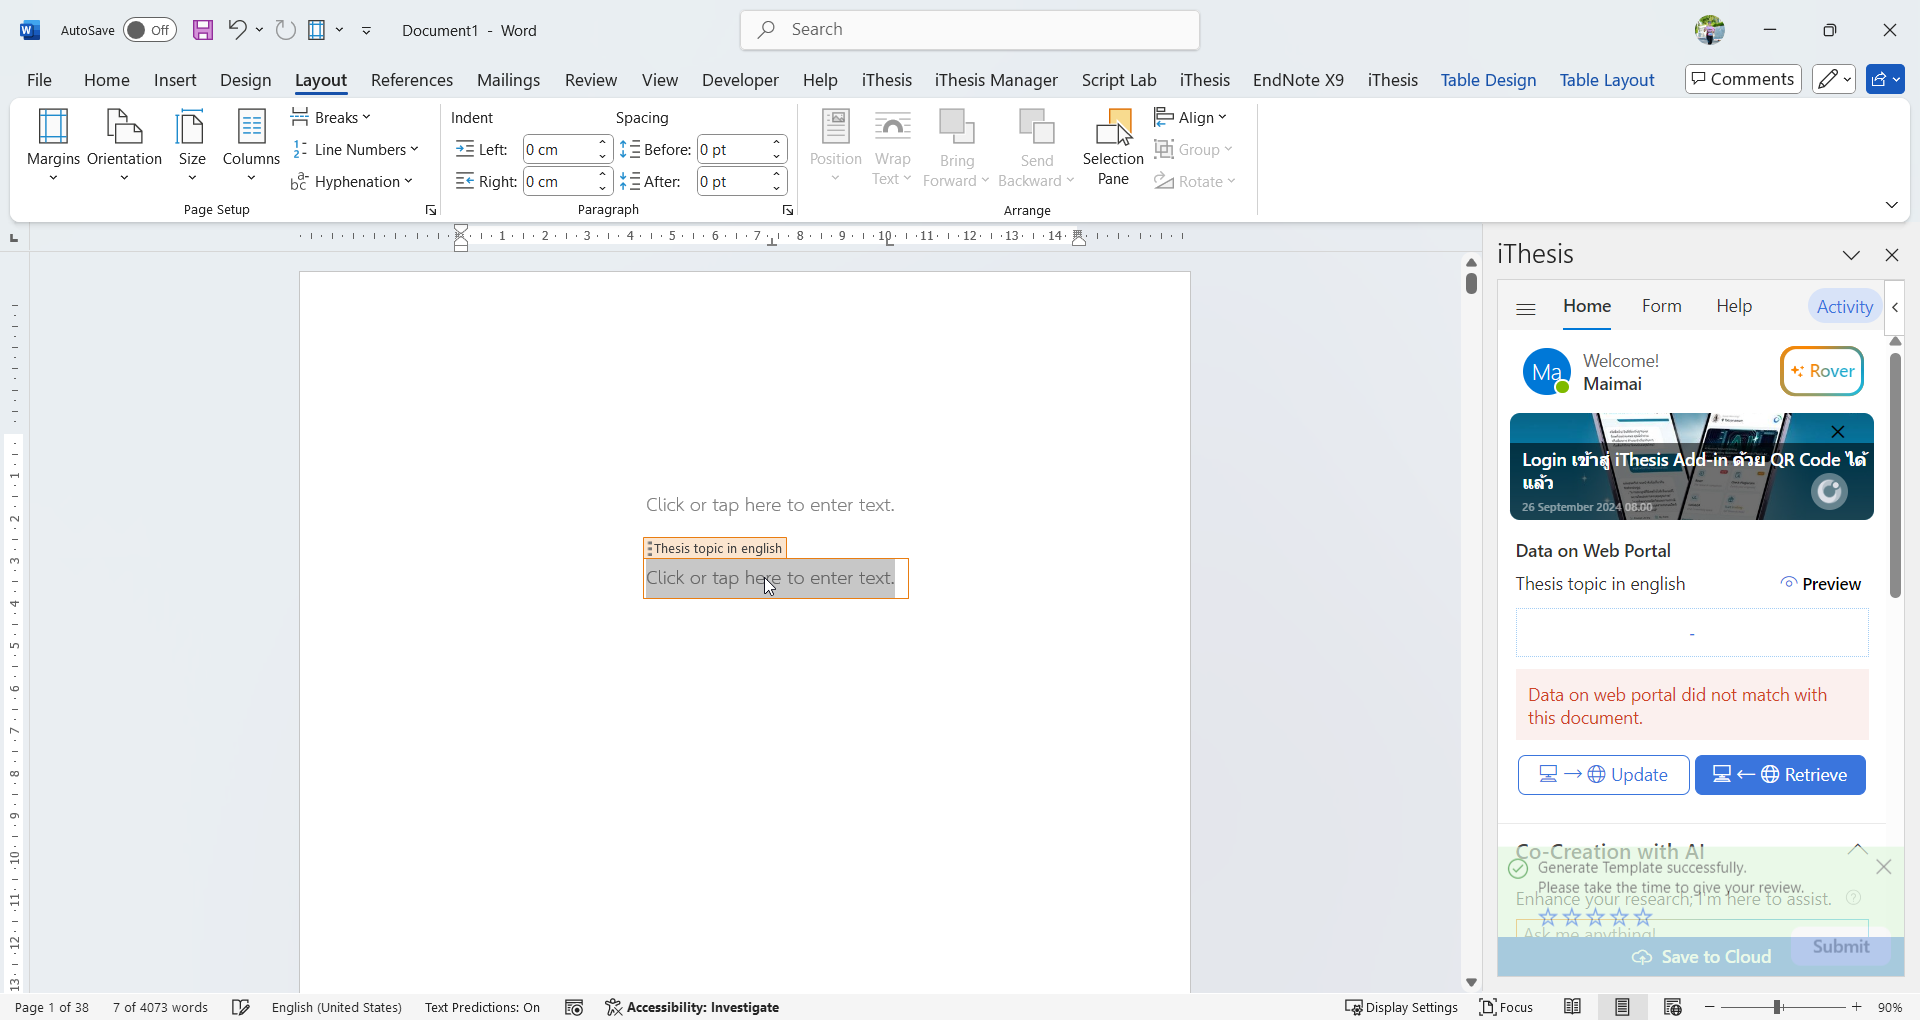Switch to the Insert ribbon tab
Viewport: 1920px width, 1020px height.
coord(175,80)
